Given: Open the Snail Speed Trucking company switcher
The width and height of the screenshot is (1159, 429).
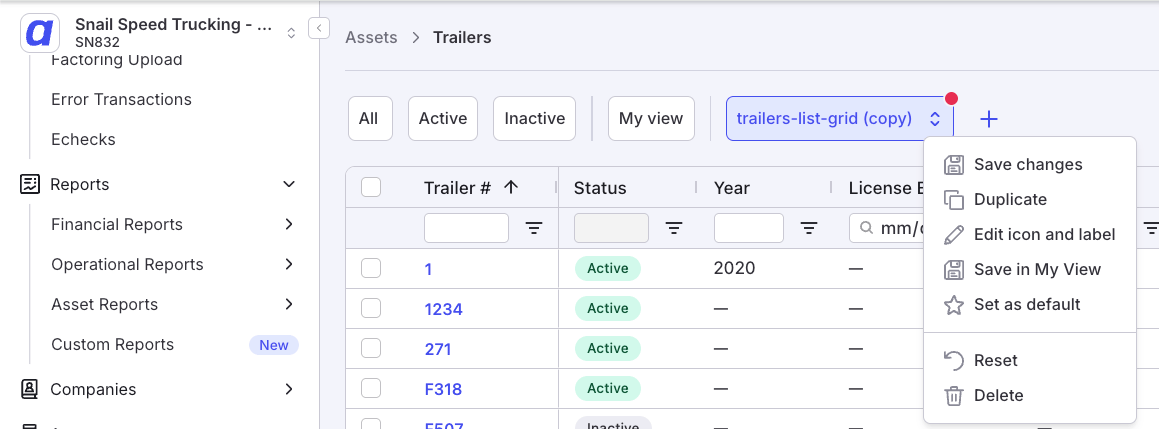Looking at the screenshot, I should [291, 33].
